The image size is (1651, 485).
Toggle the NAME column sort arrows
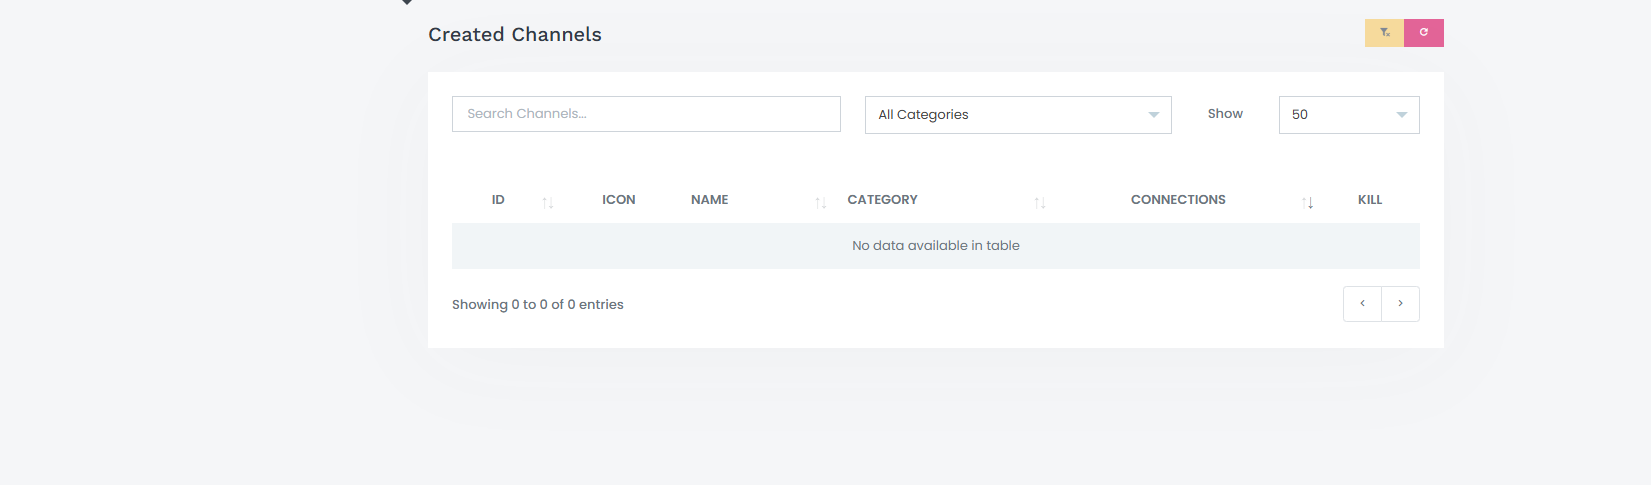(820, 203)
